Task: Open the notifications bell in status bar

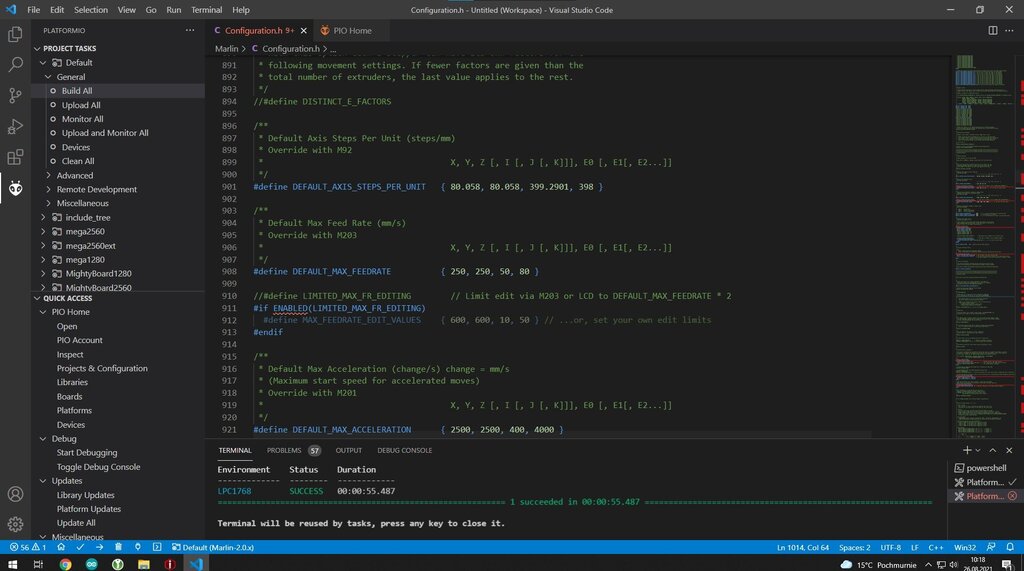Action: click(x=1011, y=547)
